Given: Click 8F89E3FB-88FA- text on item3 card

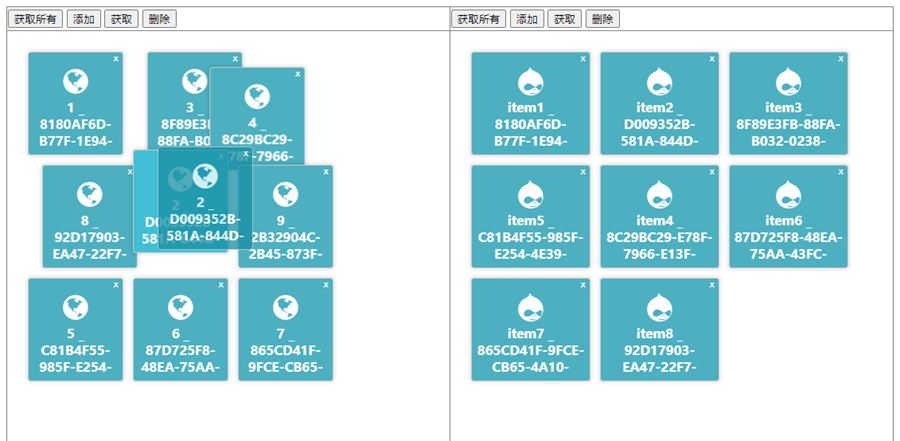Looking at the screenshot, I should [789, 125].
